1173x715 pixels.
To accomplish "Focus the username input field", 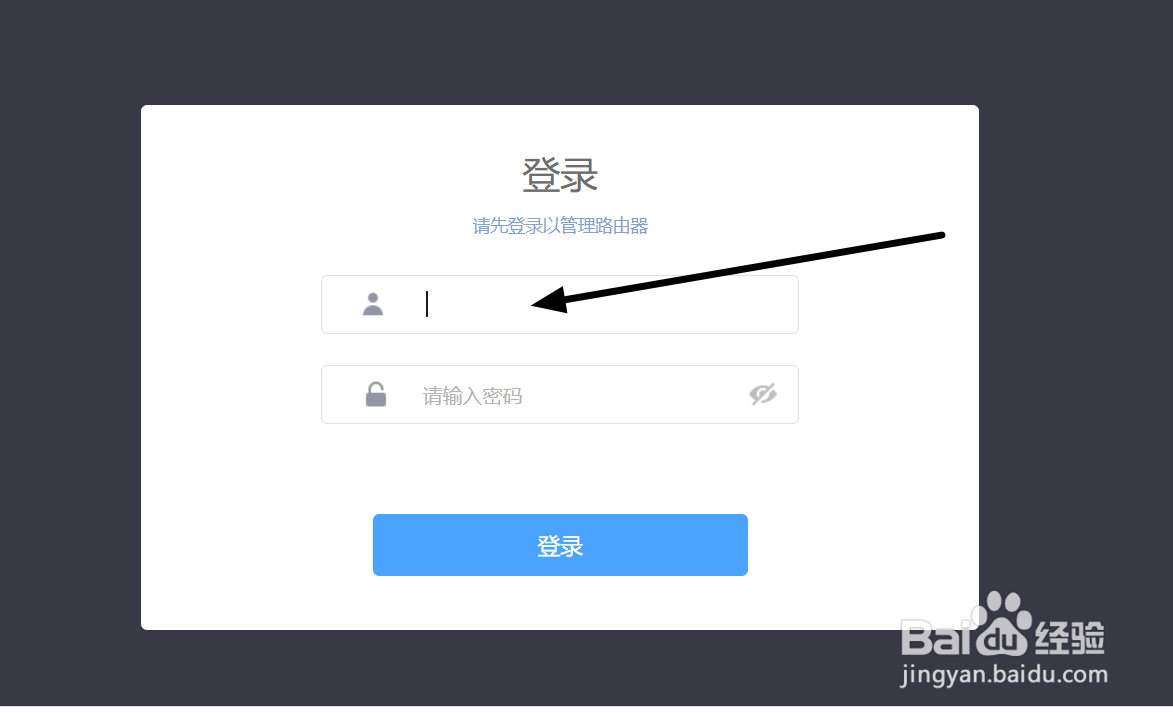I will pos(560,304).
